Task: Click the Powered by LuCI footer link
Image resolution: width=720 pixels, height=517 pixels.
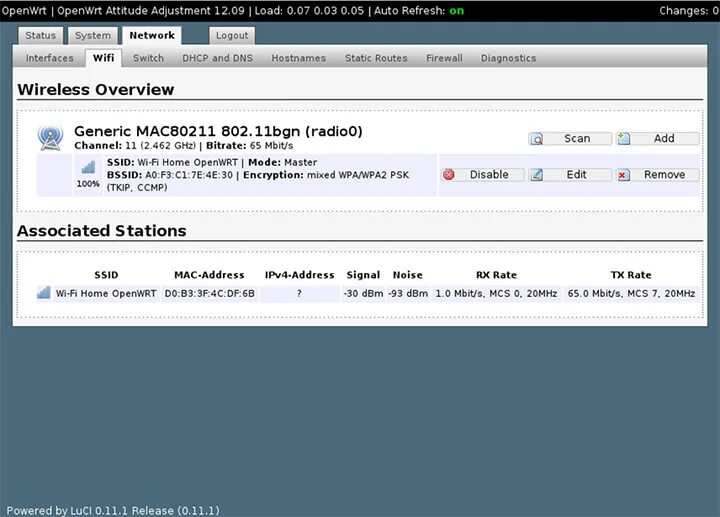Action: [x=113, y=511]
